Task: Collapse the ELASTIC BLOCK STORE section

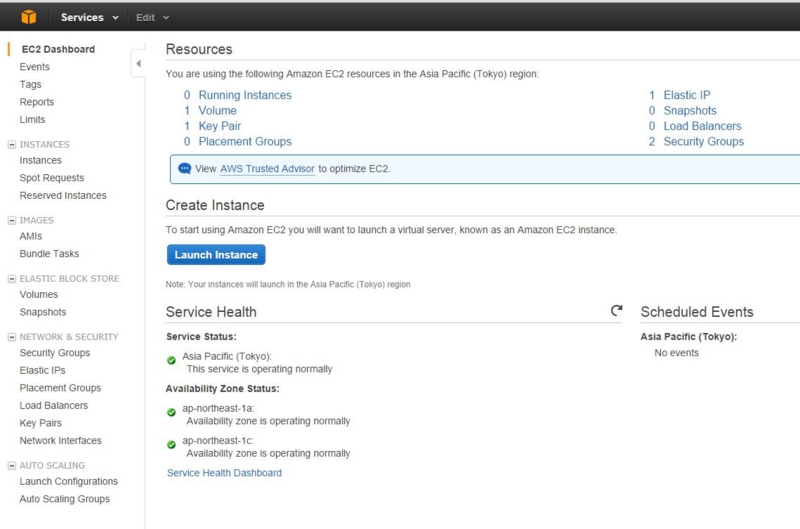Action: pyautogui.click(x=12, y=279)
